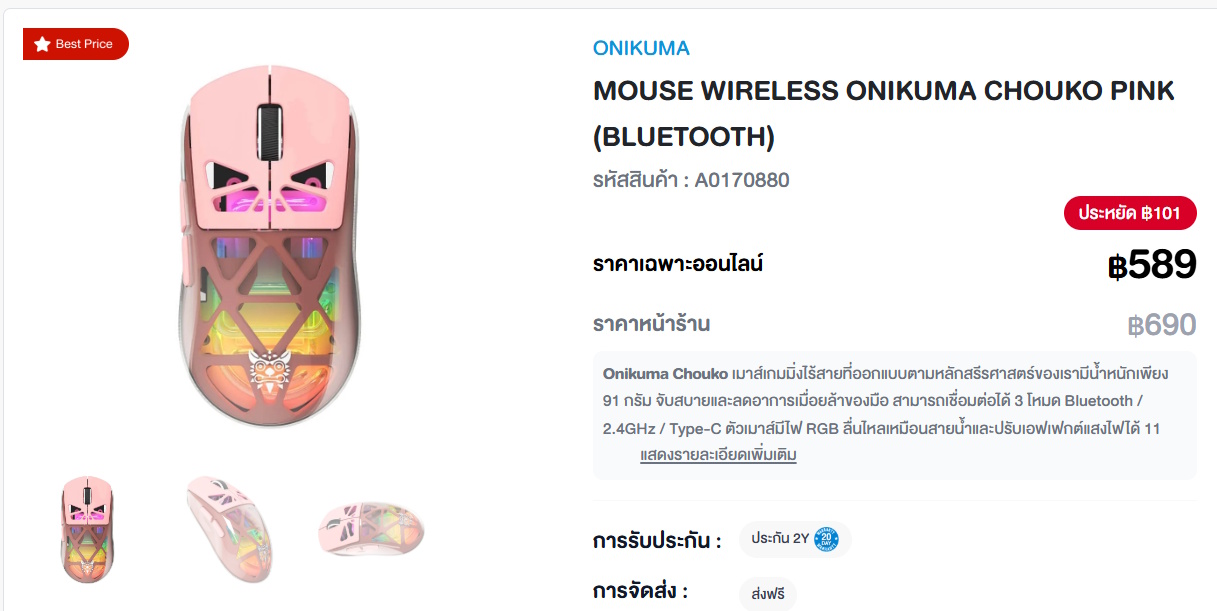Click the red Best Price badge
Screen dimensions: 1217x611
click(x=76, y=43)
